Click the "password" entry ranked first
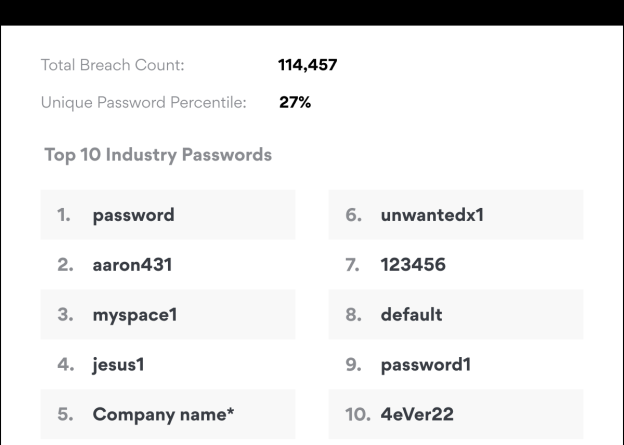 click(133, 215)
